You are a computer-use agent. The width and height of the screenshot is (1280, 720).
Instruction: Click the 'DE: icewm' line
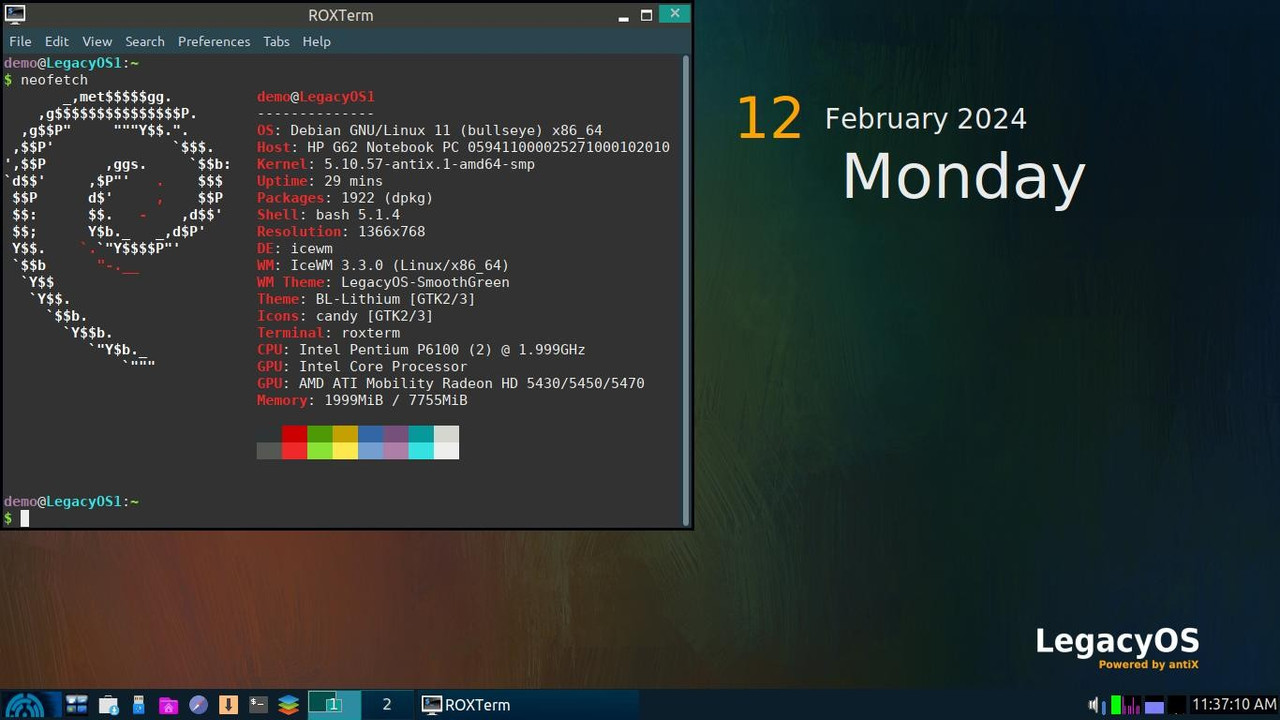(x=295, y=248)
